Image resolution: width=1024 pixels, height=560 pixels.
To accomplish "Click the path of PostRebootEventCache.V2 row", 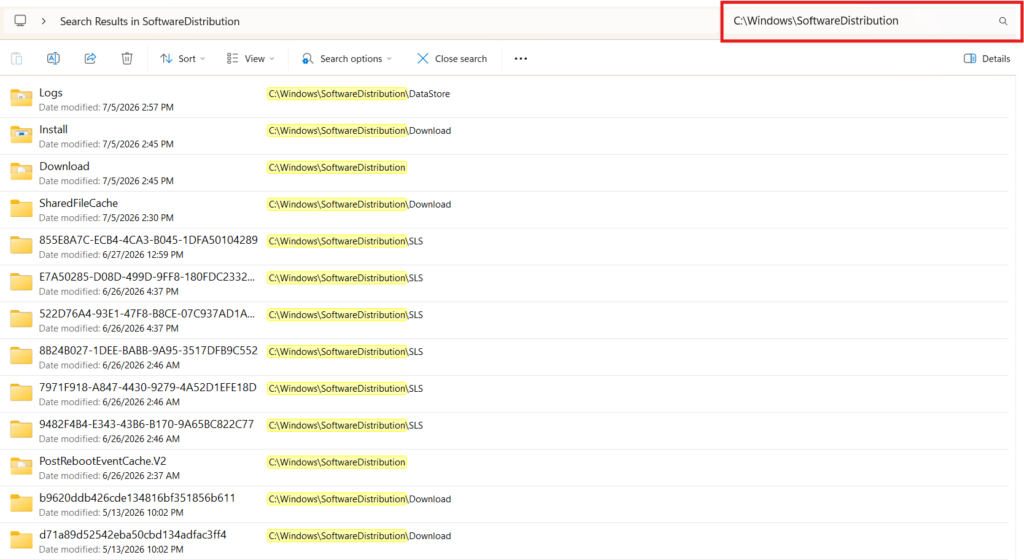I will coord(336,462).
